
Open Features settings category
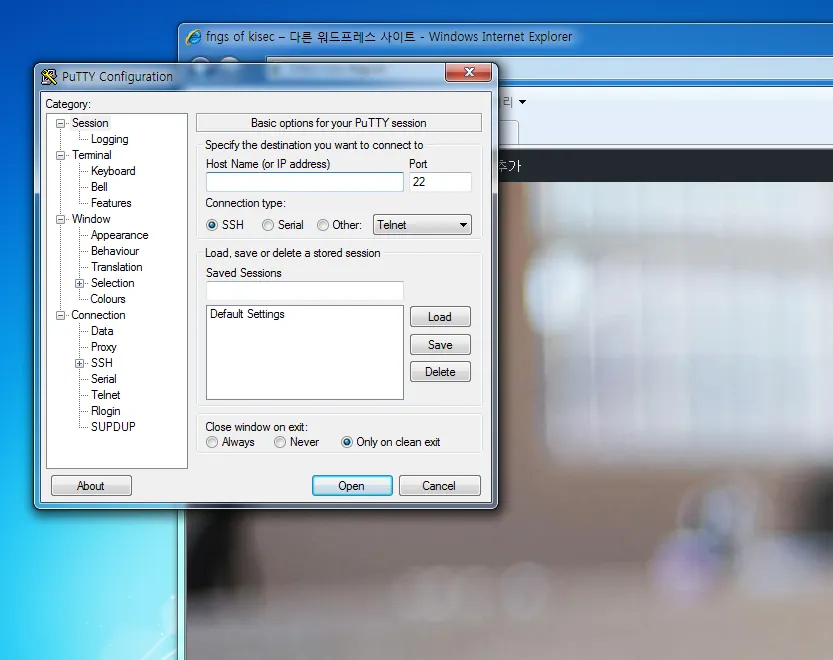[x=111, y=203]
